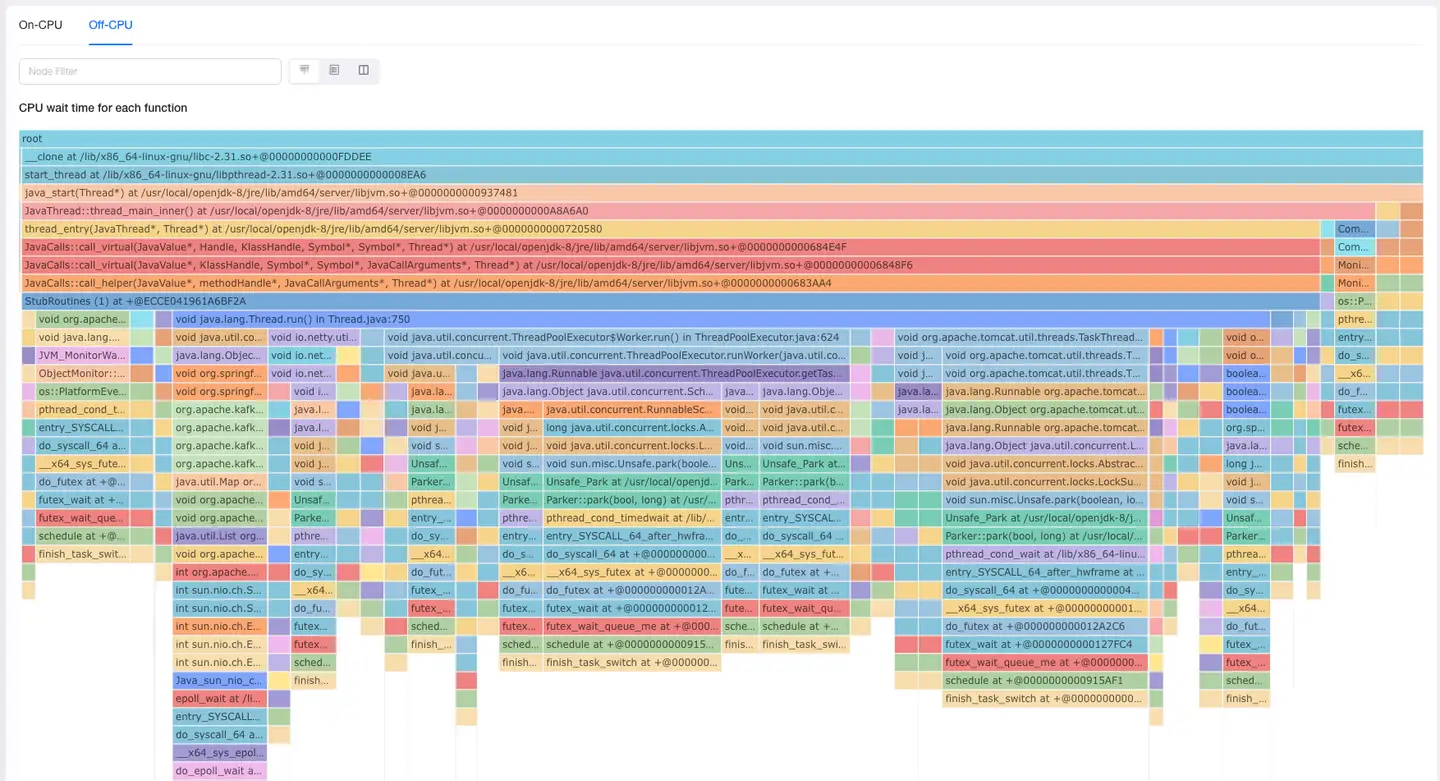Choose the split view layout icon
Viewport: 1440px width, 781px height.
[363, 70]
